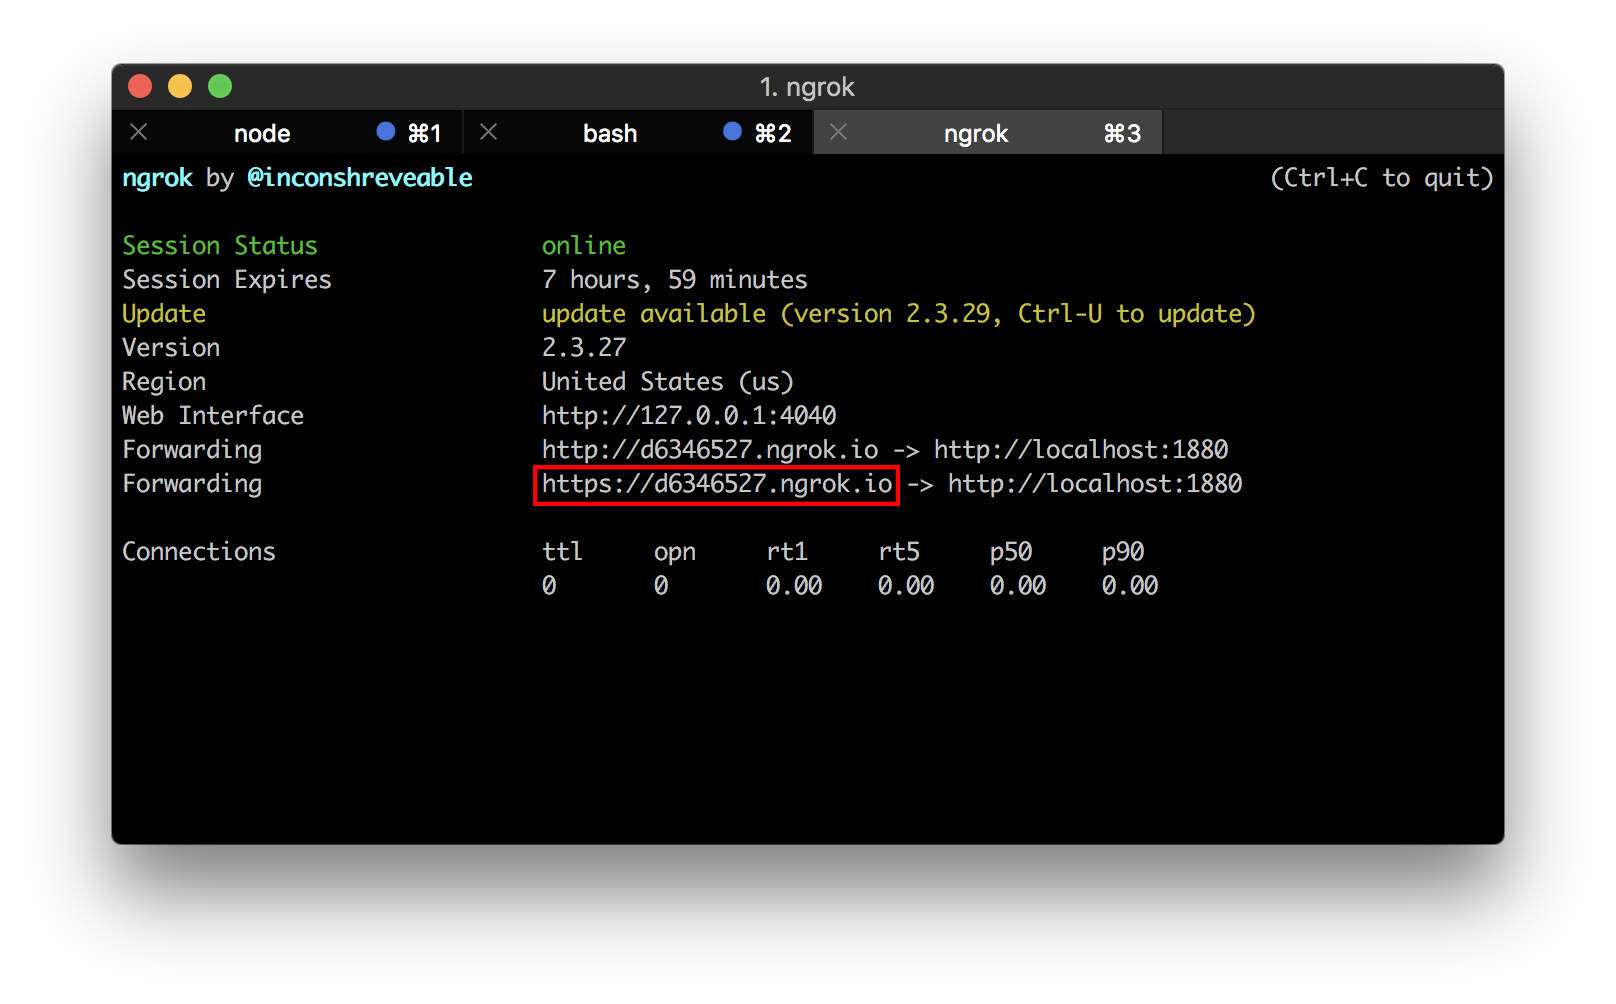Click the 0 value under opn
This screenshot has width=1616, height=1004.
[661, 586]
